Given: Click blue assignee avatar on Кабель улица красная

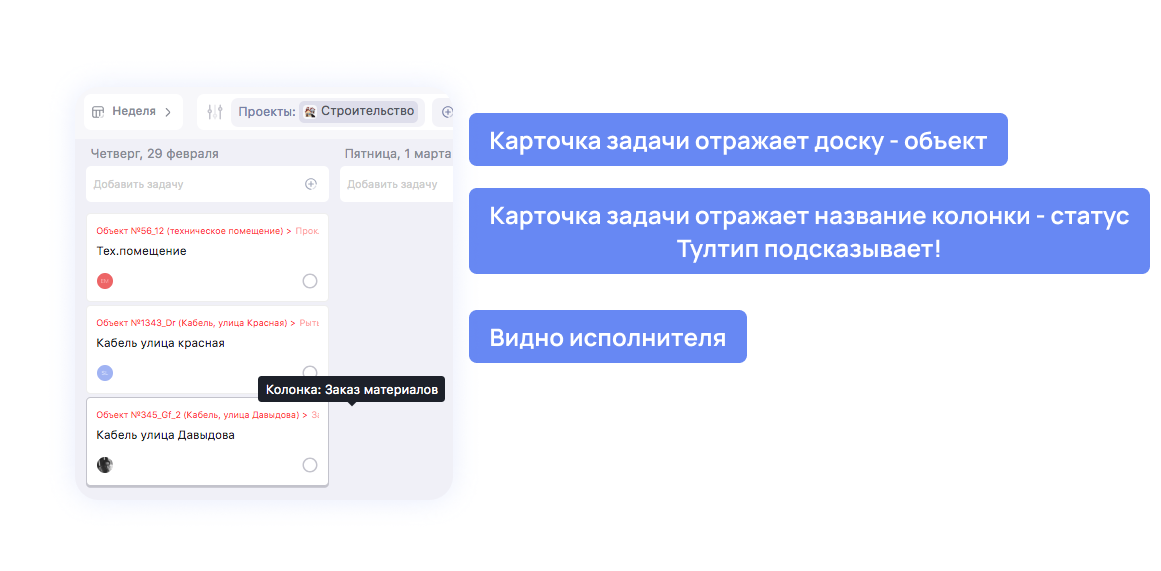Looking at the screenshot, I should (x=105, y=373).
